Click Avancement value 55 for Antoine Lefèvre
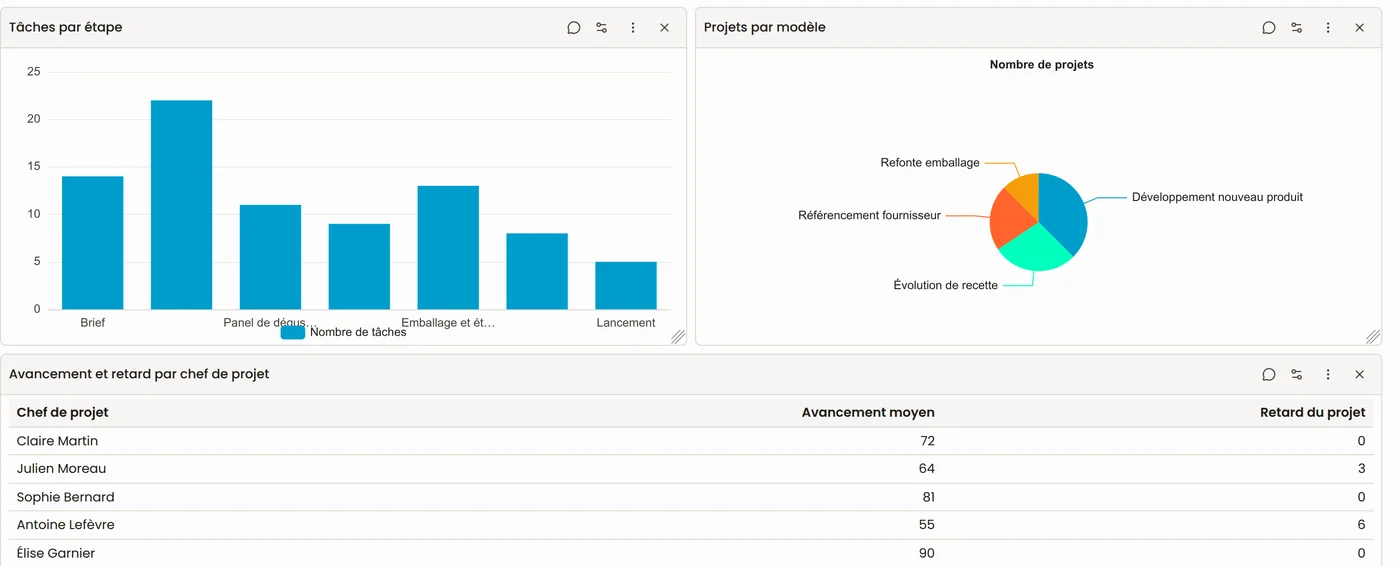This screenshot has height=566, width=1400. 926,525
